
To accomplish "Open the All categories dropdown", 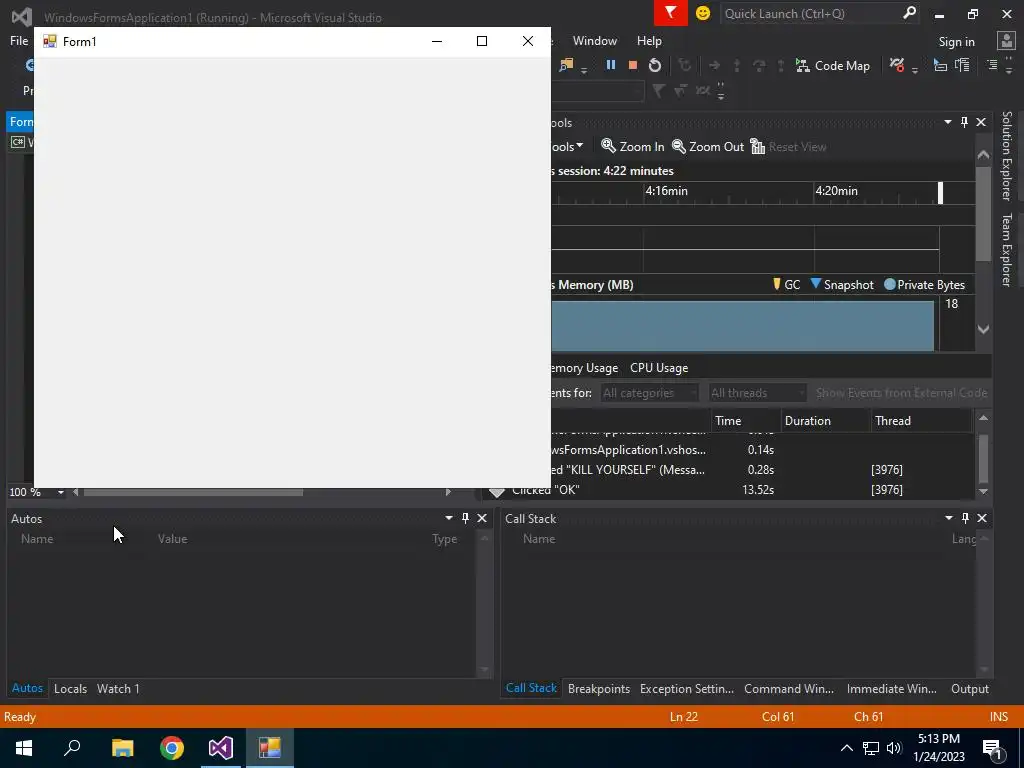I will 649,392.
